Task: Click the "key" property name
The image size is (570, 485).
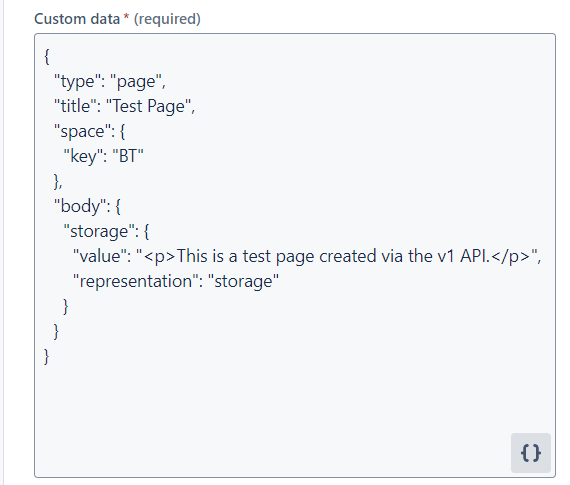Action: point(83,156)
